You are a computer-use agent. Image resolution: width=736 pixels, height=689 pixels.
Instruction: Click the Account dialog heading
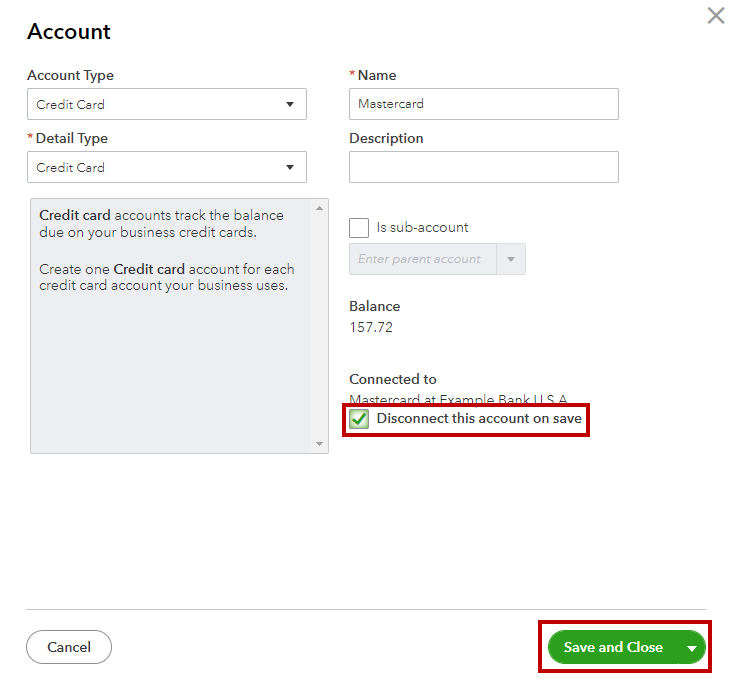coord(69,32)
